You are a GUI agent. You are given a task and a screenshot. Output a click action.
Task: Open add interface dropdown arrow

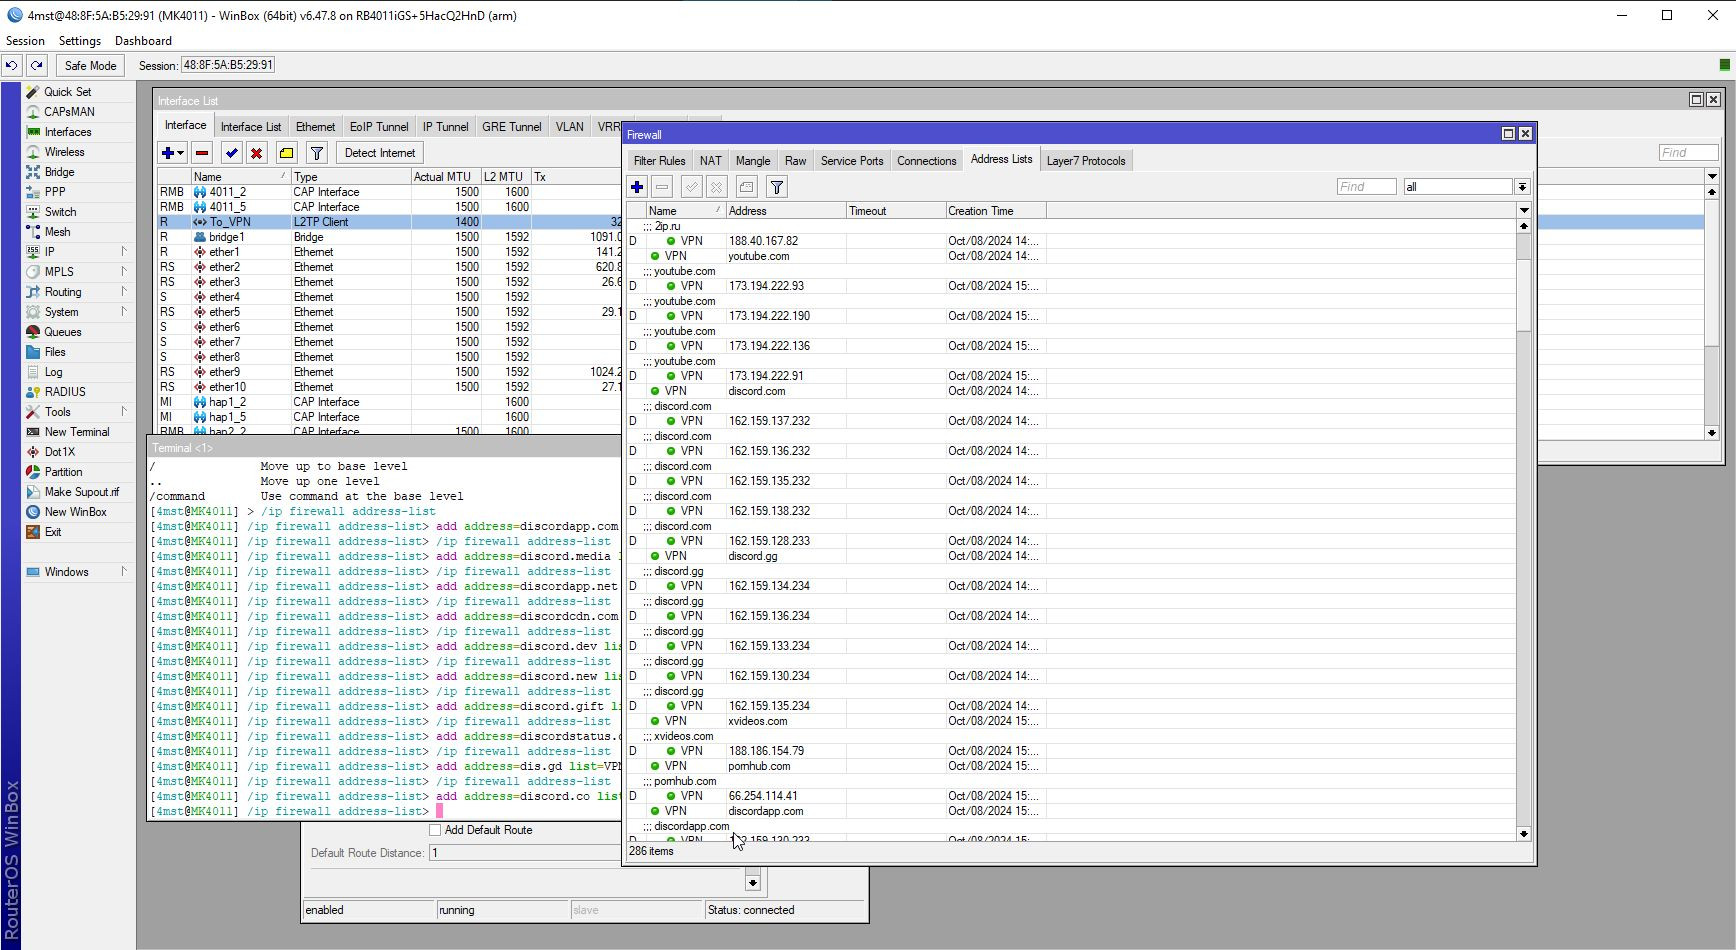181,153
